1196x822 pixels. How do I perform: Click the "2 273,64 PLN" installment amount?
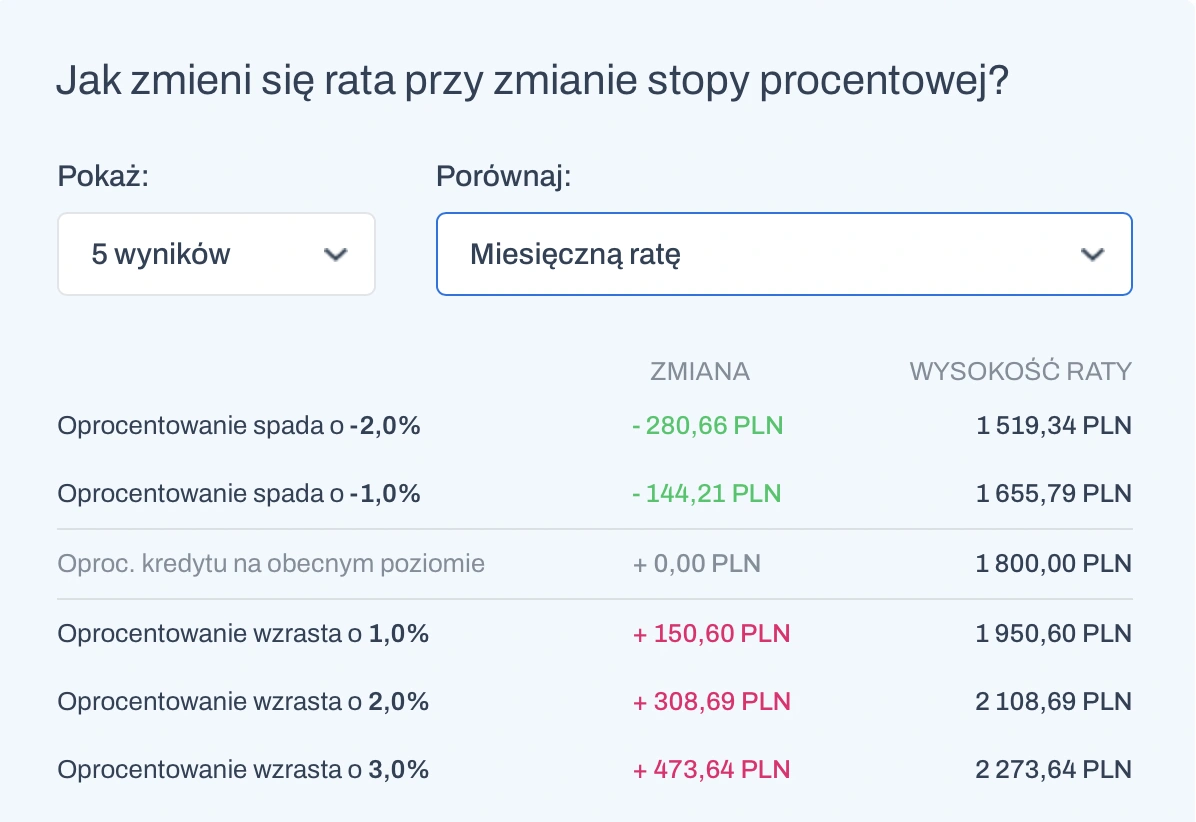point(1053,770)
